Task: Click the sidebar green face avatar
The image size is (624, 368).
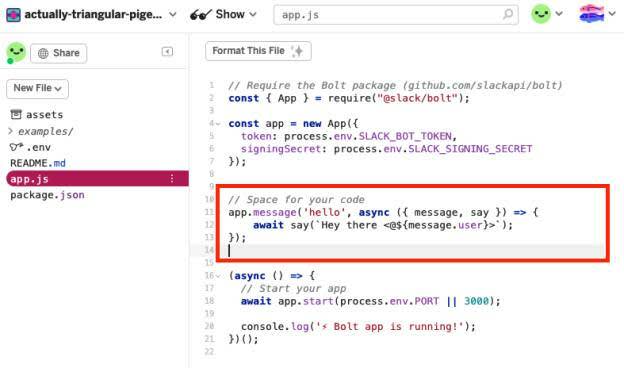Action: (16, 53)
